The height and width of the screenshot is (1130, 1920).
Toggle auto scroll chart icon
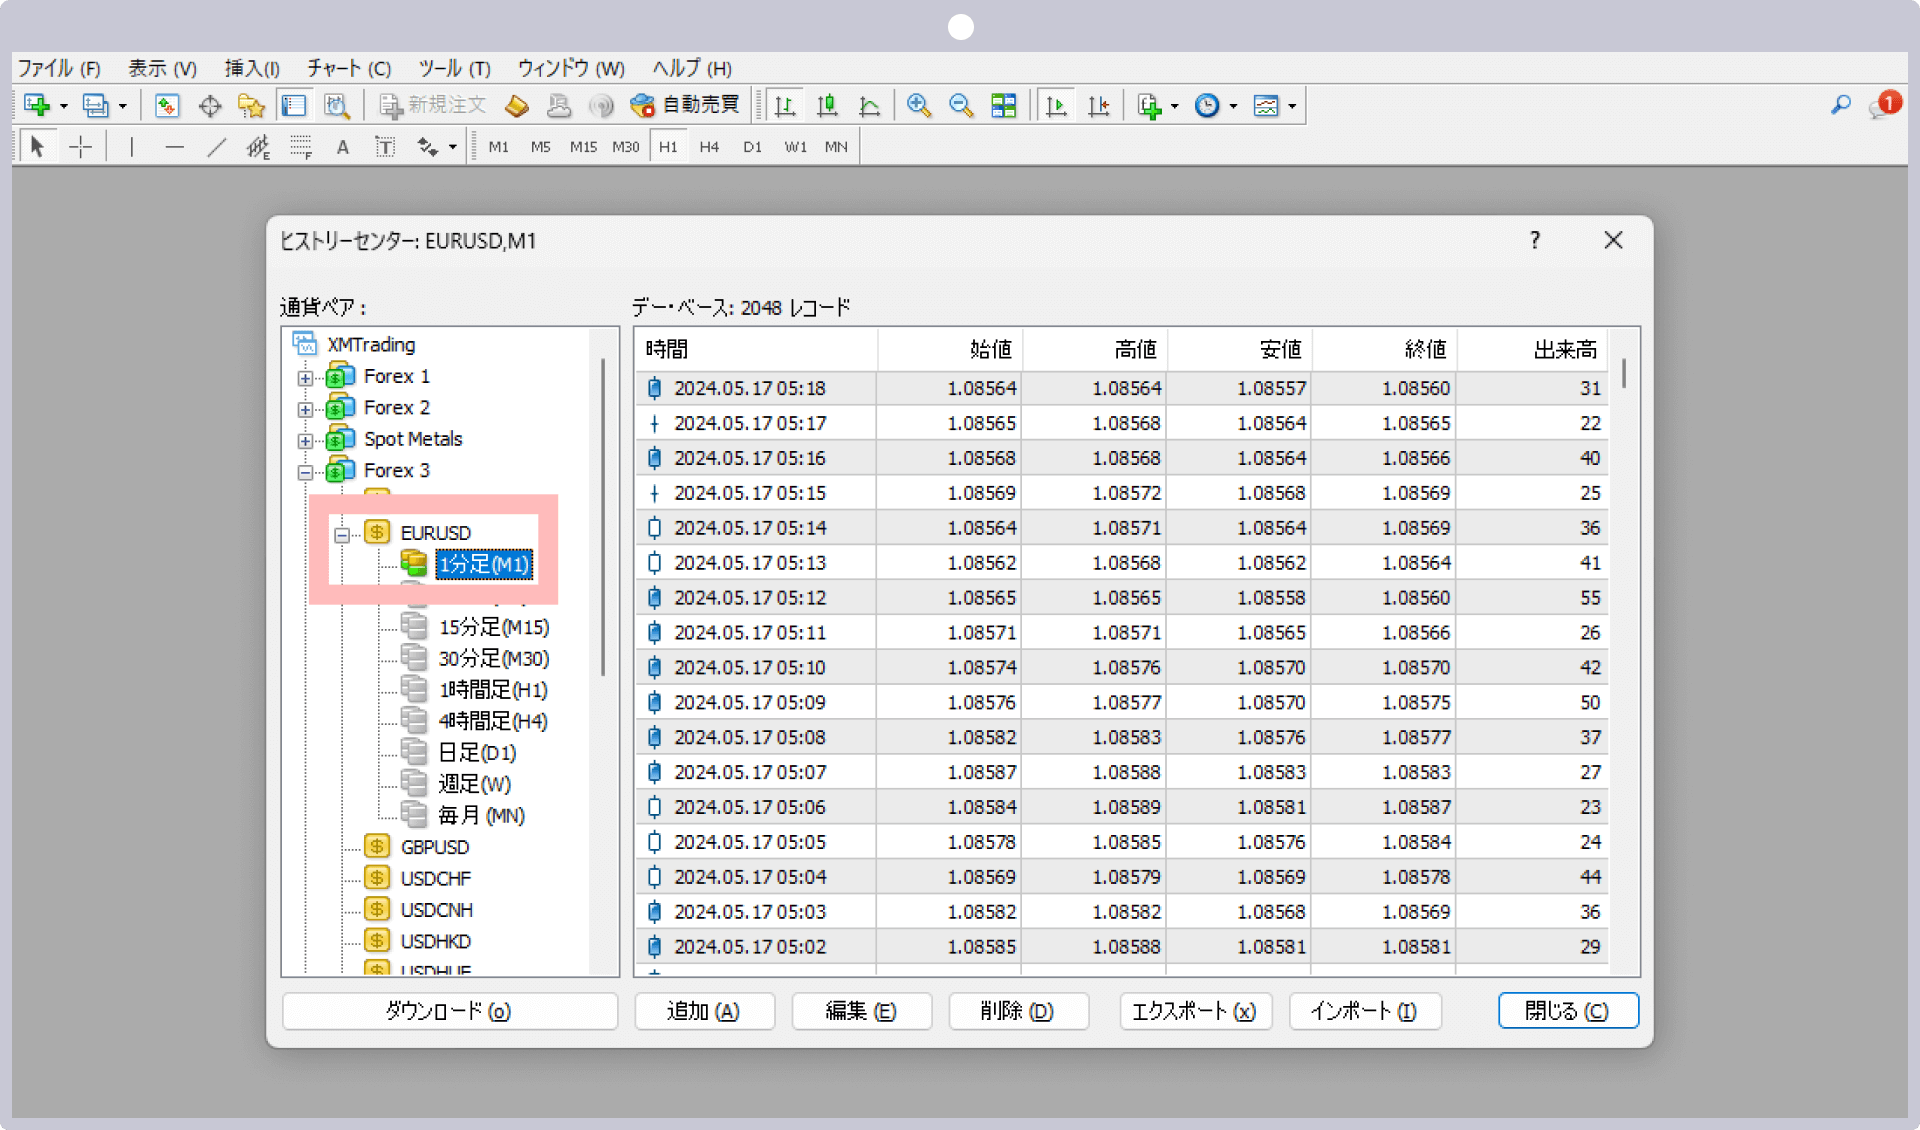pos(1056,105)
